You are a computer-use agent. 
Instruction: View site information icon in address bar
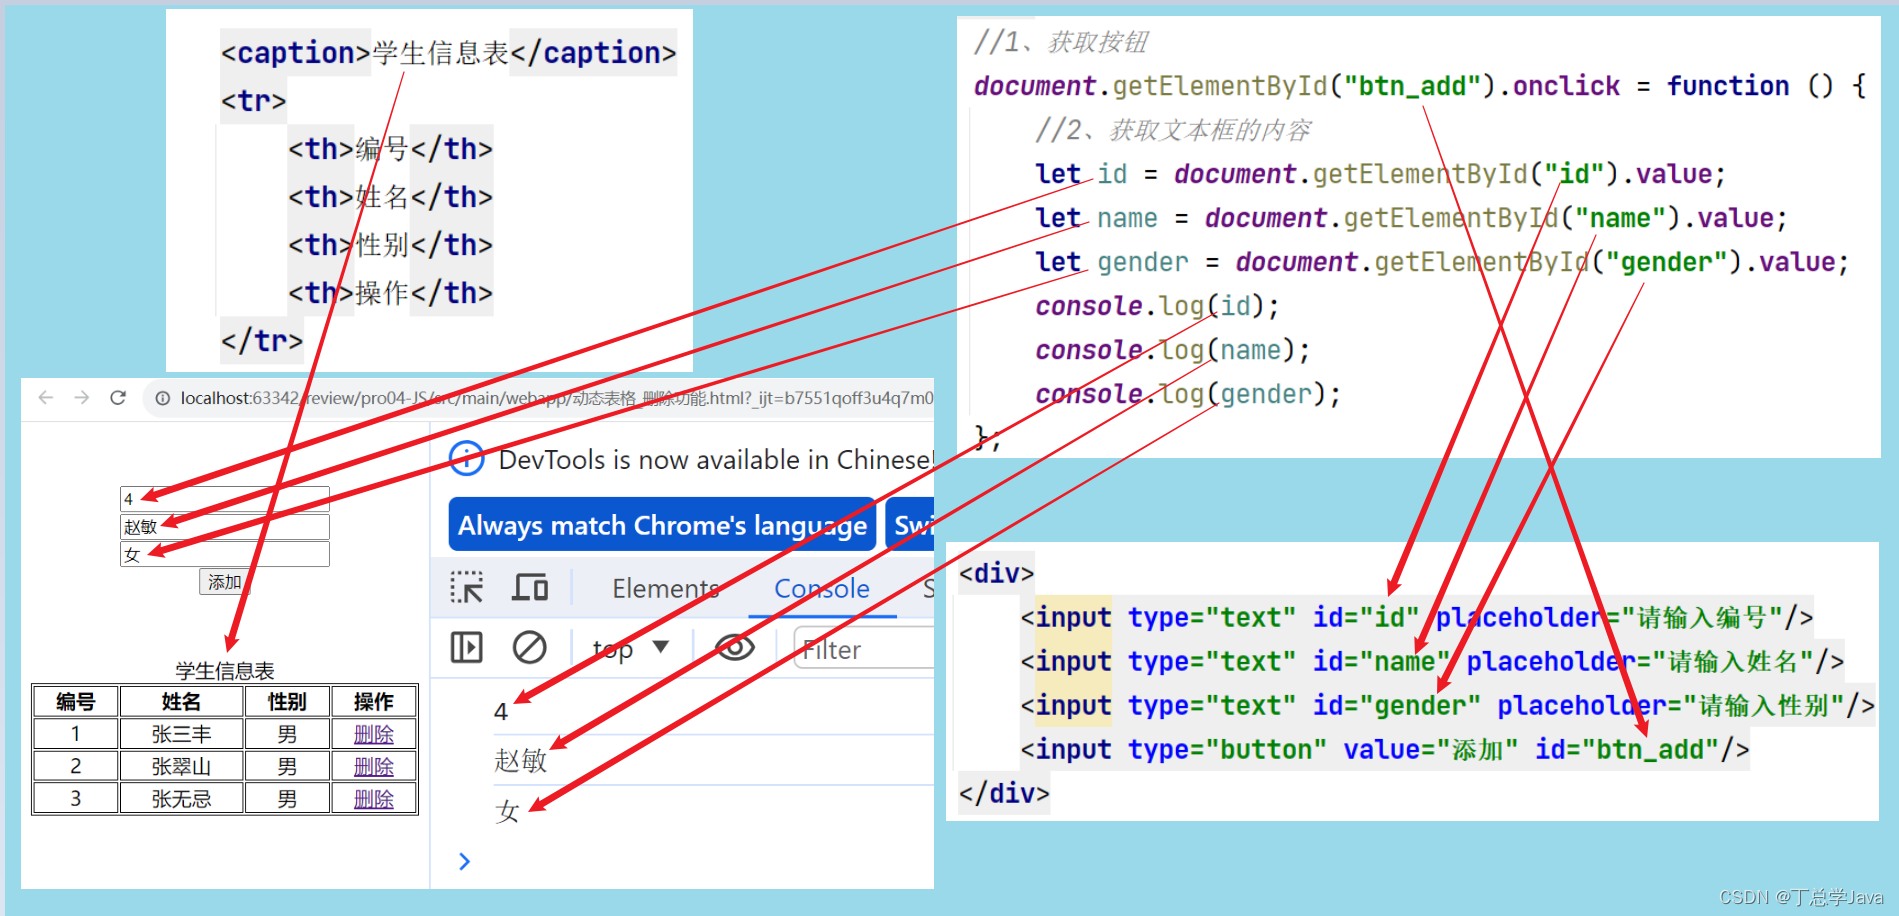[162, 398]
